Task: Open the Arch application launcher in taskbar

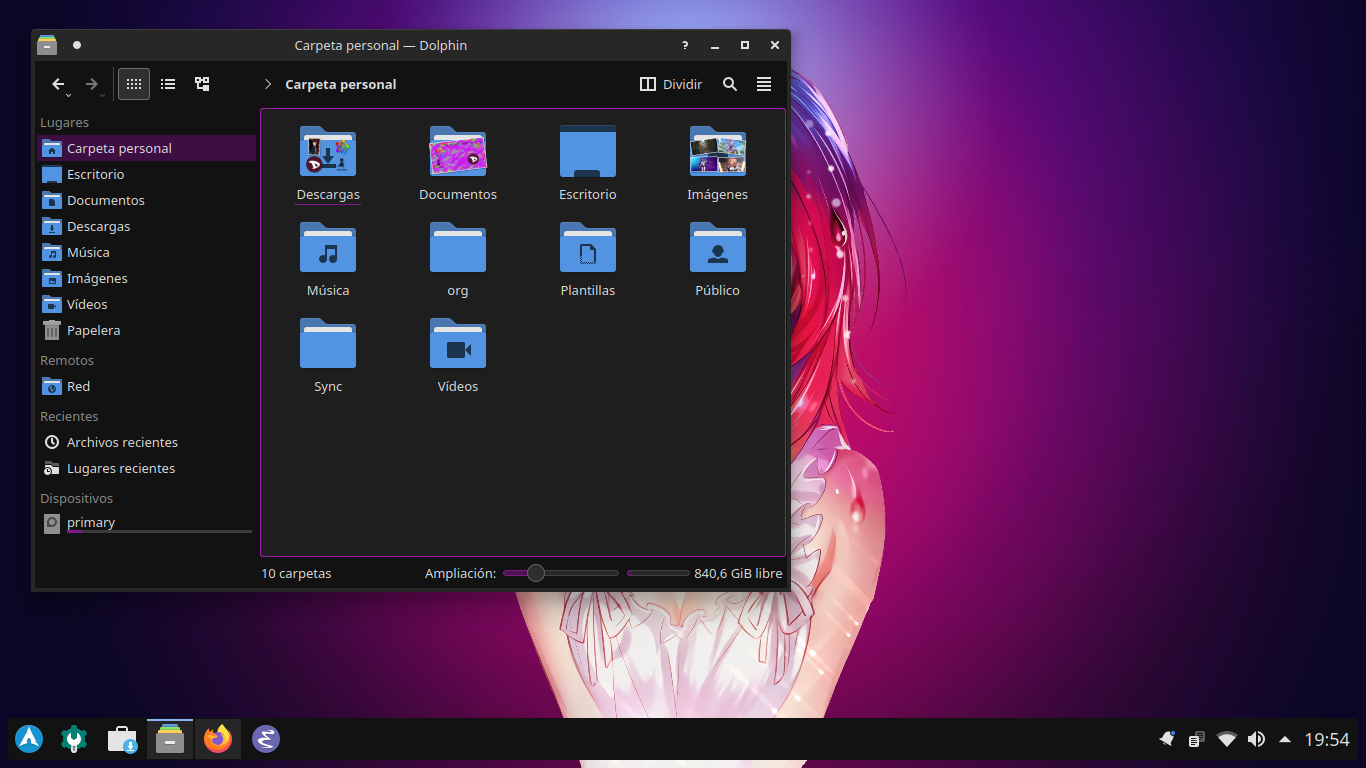Action: [x=29, y=739]
